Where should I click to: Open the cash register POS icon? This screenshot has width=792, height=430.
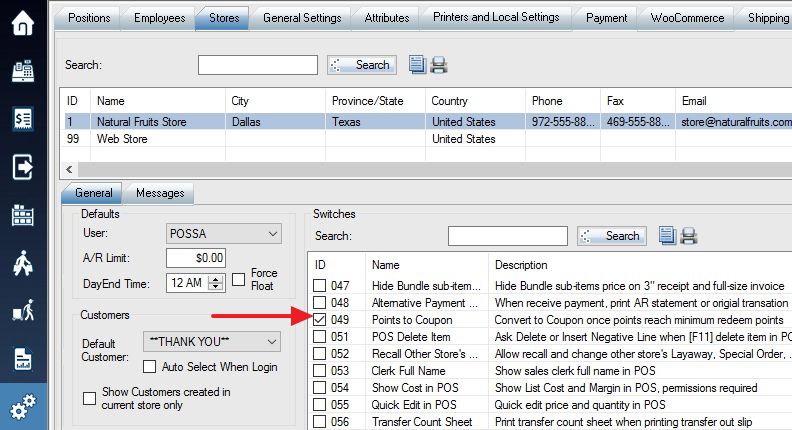coord(23,71)
